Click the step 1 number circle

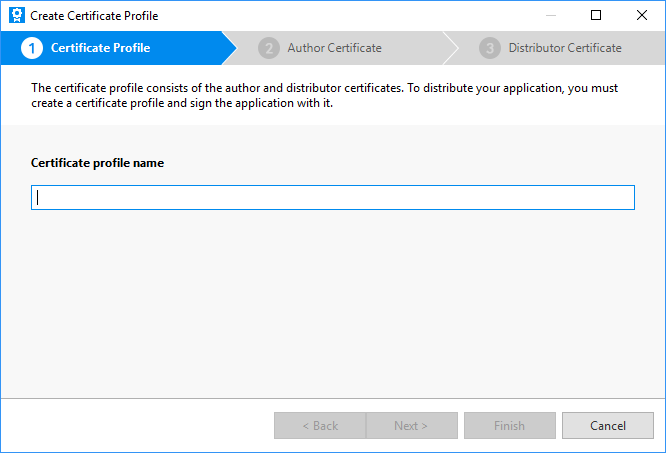point(31,48)
